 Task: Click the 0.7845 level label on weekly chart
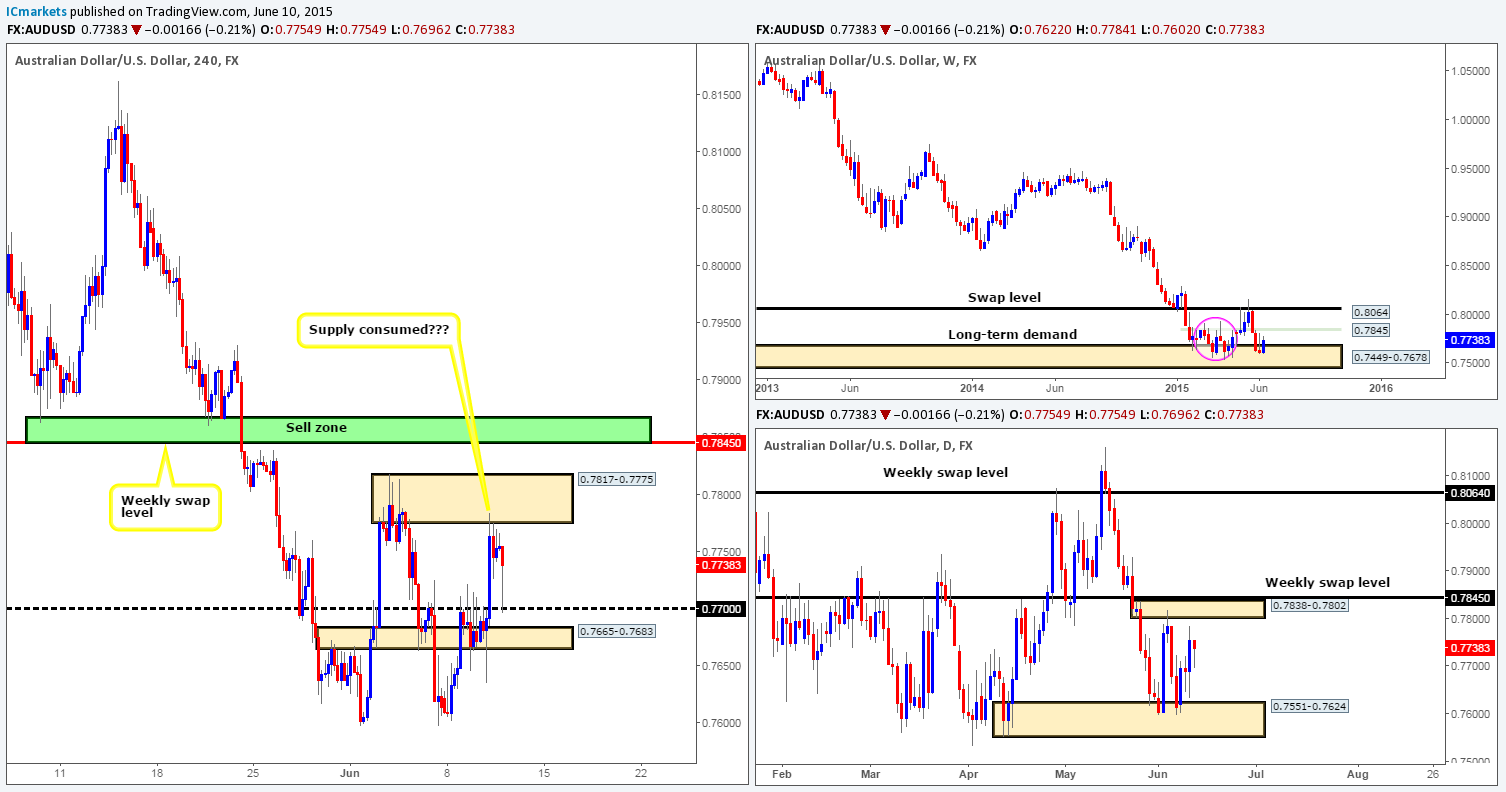click(1370, 330)
